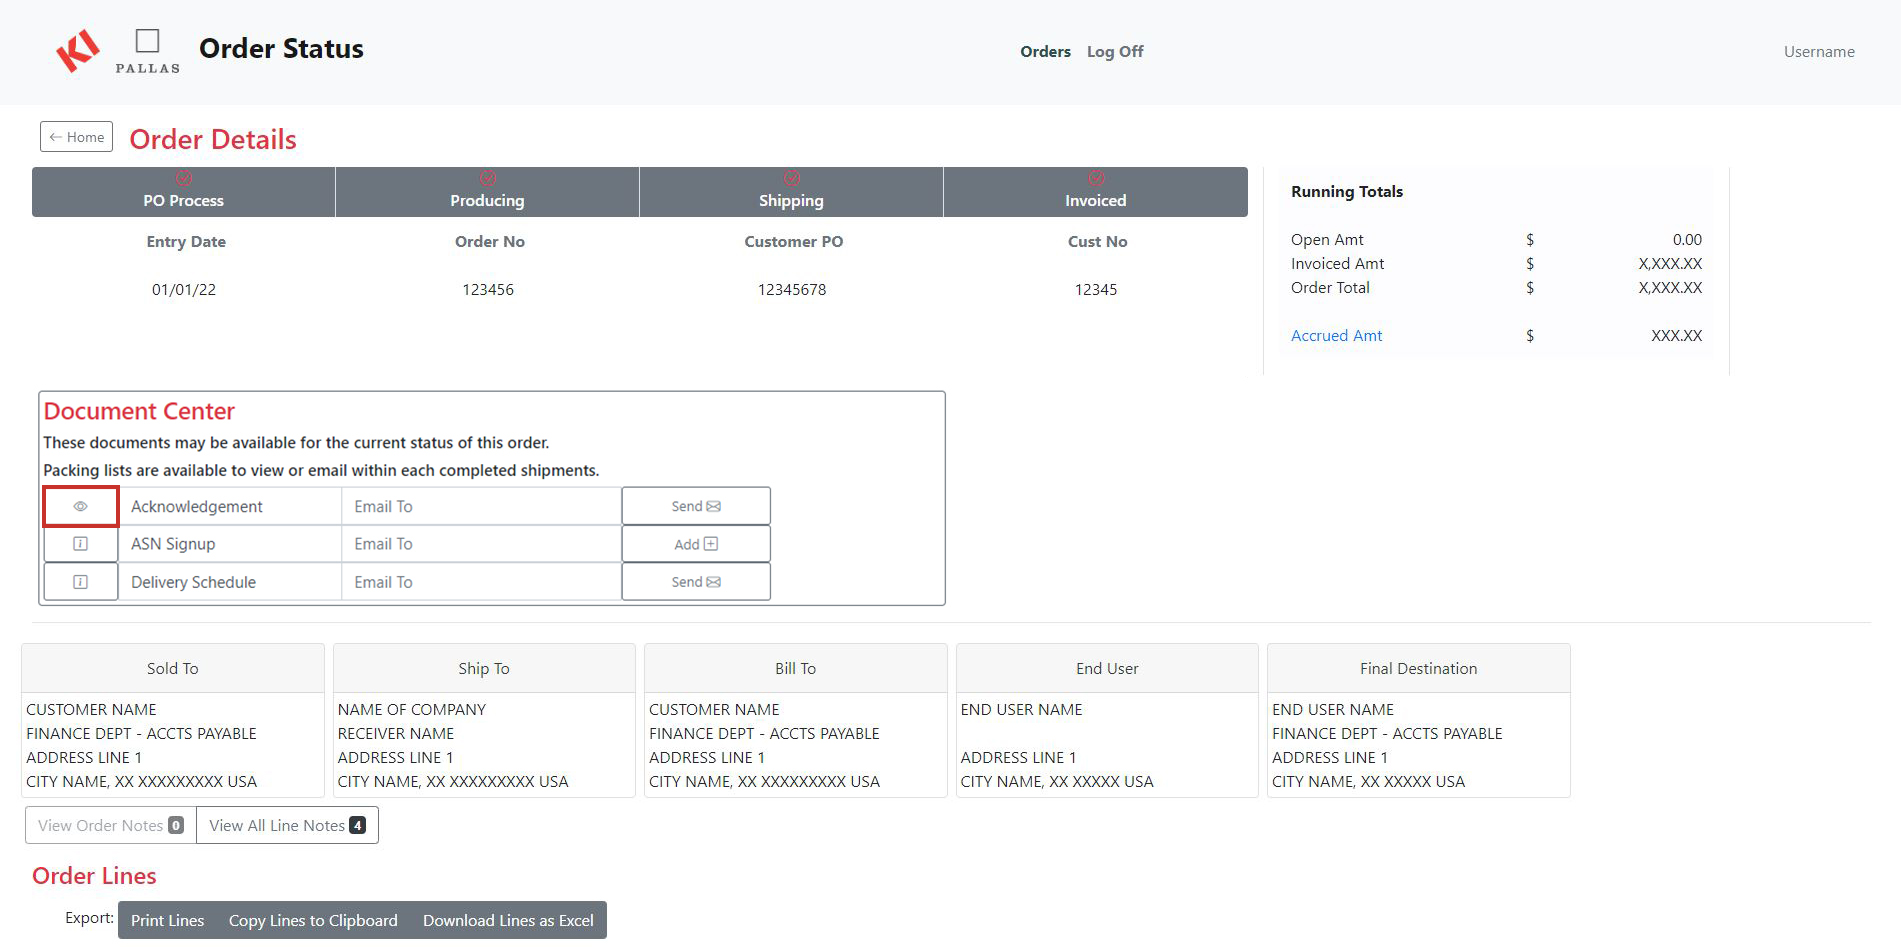The image size is (1901, 950).
Task: Toggle View All Line Notes display
Action: [x=286, y=825]
